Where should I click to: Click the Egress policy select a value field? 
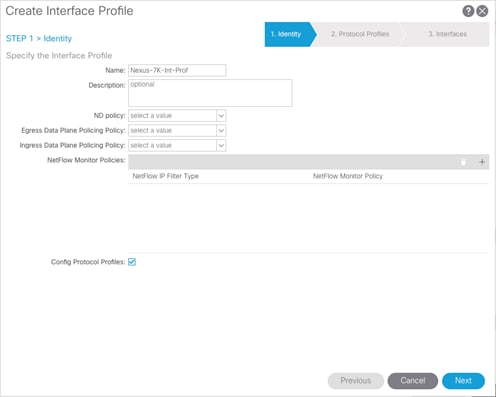[x=172, y=131]
